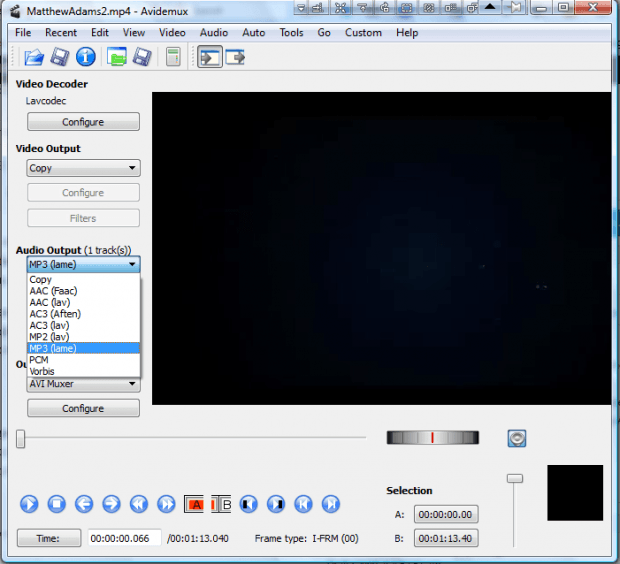Viewport: 620px width, 564px height.
Task: Click the Time: button
Action: click(x=49, y=538)
